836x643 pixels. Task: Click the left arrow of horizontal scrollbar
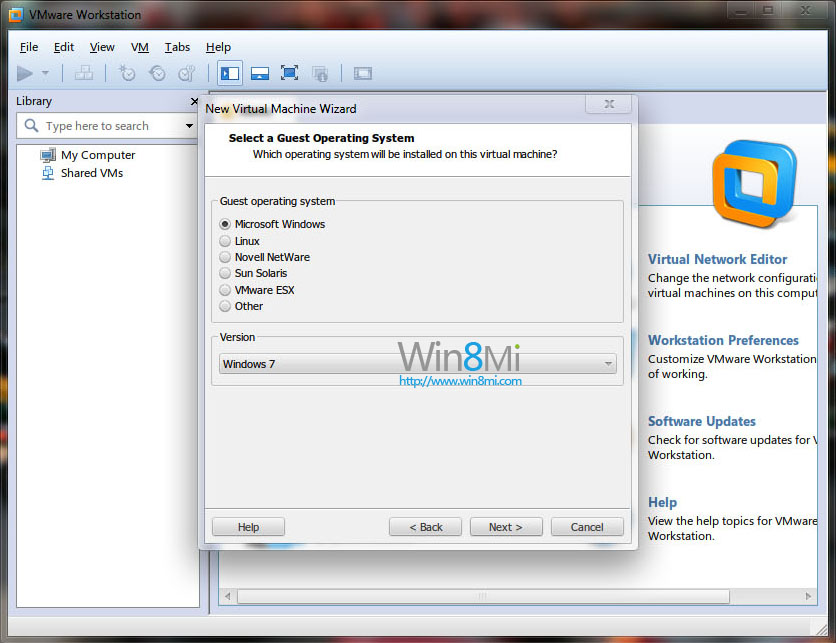227,596
